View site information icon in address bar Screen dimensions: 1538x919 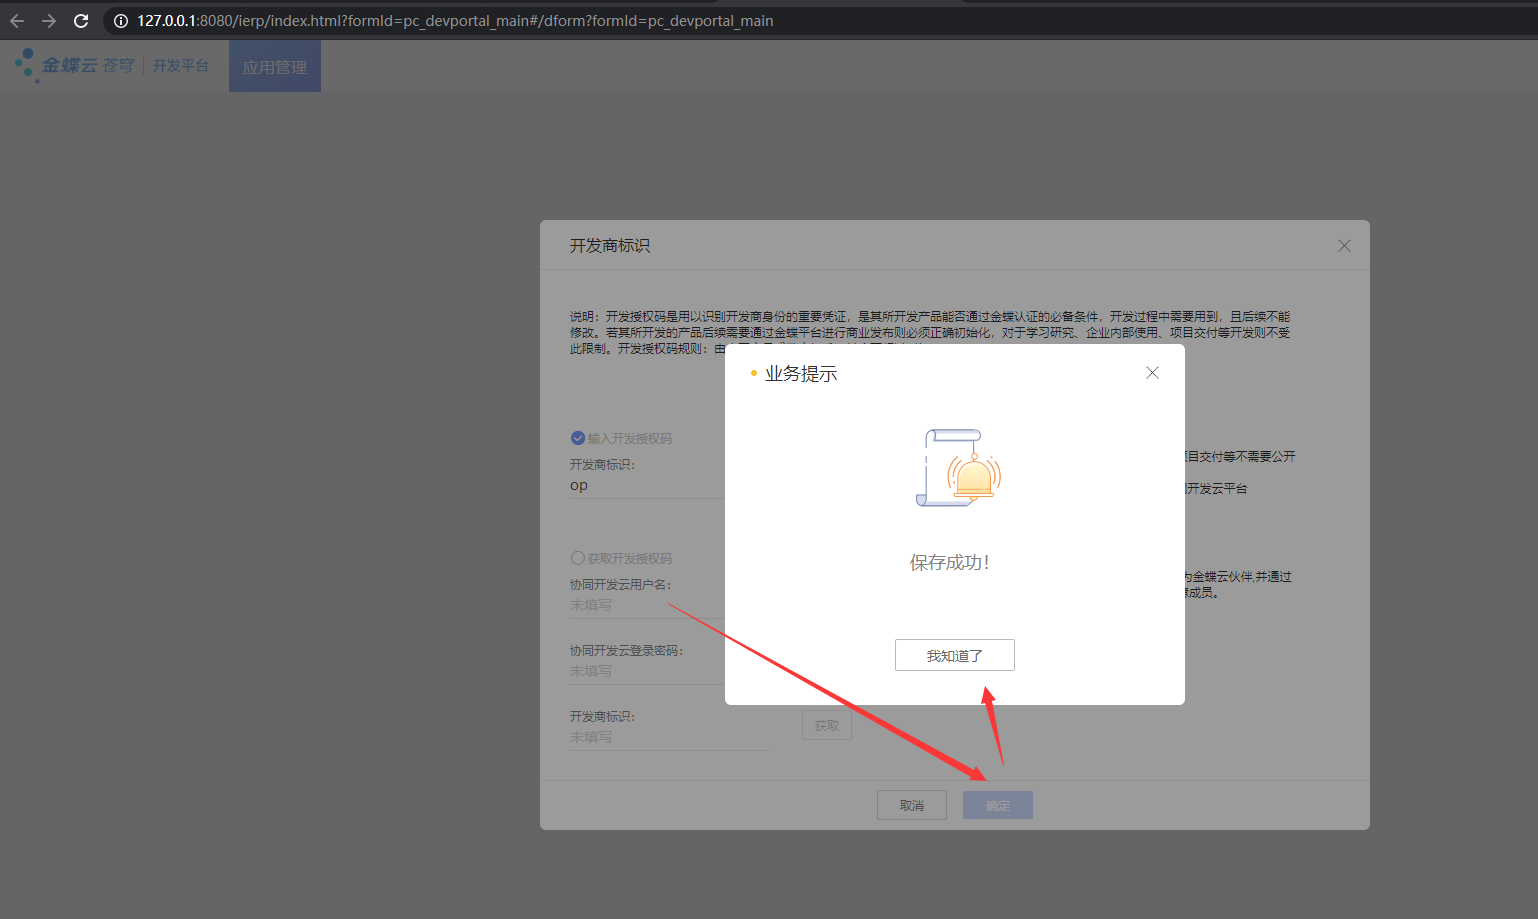(120, 21)
